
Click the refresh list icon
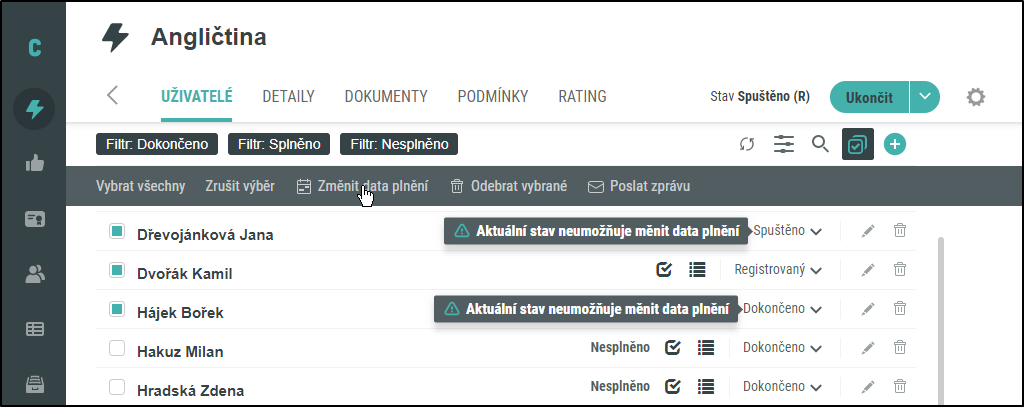746,145
